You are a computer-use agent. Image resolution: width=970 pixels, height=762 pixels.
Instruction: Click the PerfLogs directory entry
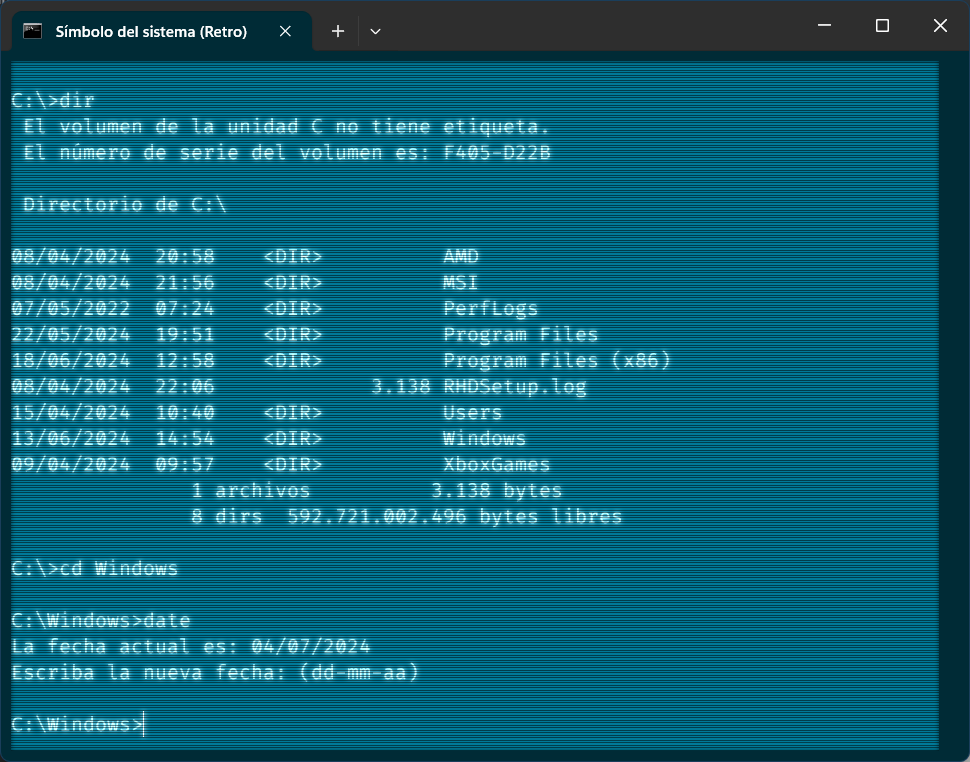coord(490,308)
